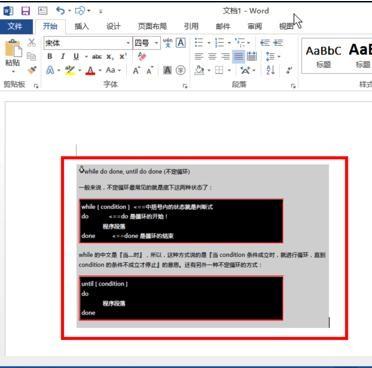Switch to the 设计 (Design) tab

click(113, 26)
